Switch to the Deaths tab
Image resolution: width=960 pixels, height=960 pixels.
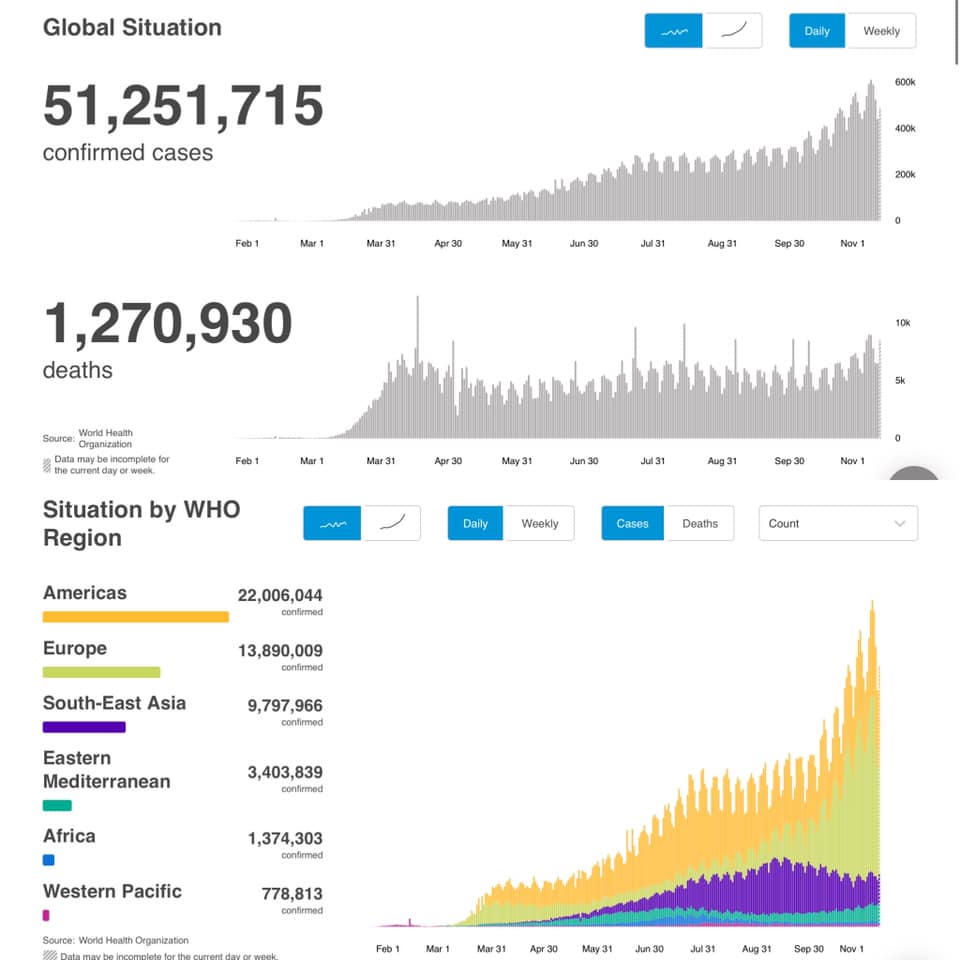700,523
